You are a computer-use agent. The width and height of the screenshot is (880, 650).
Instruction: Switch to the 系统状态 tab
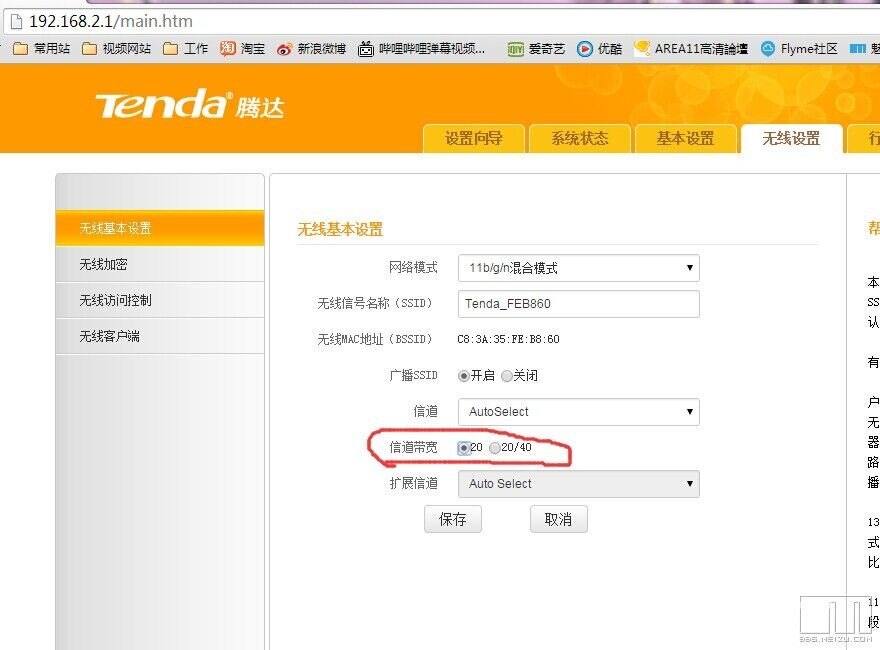(579, 139)
